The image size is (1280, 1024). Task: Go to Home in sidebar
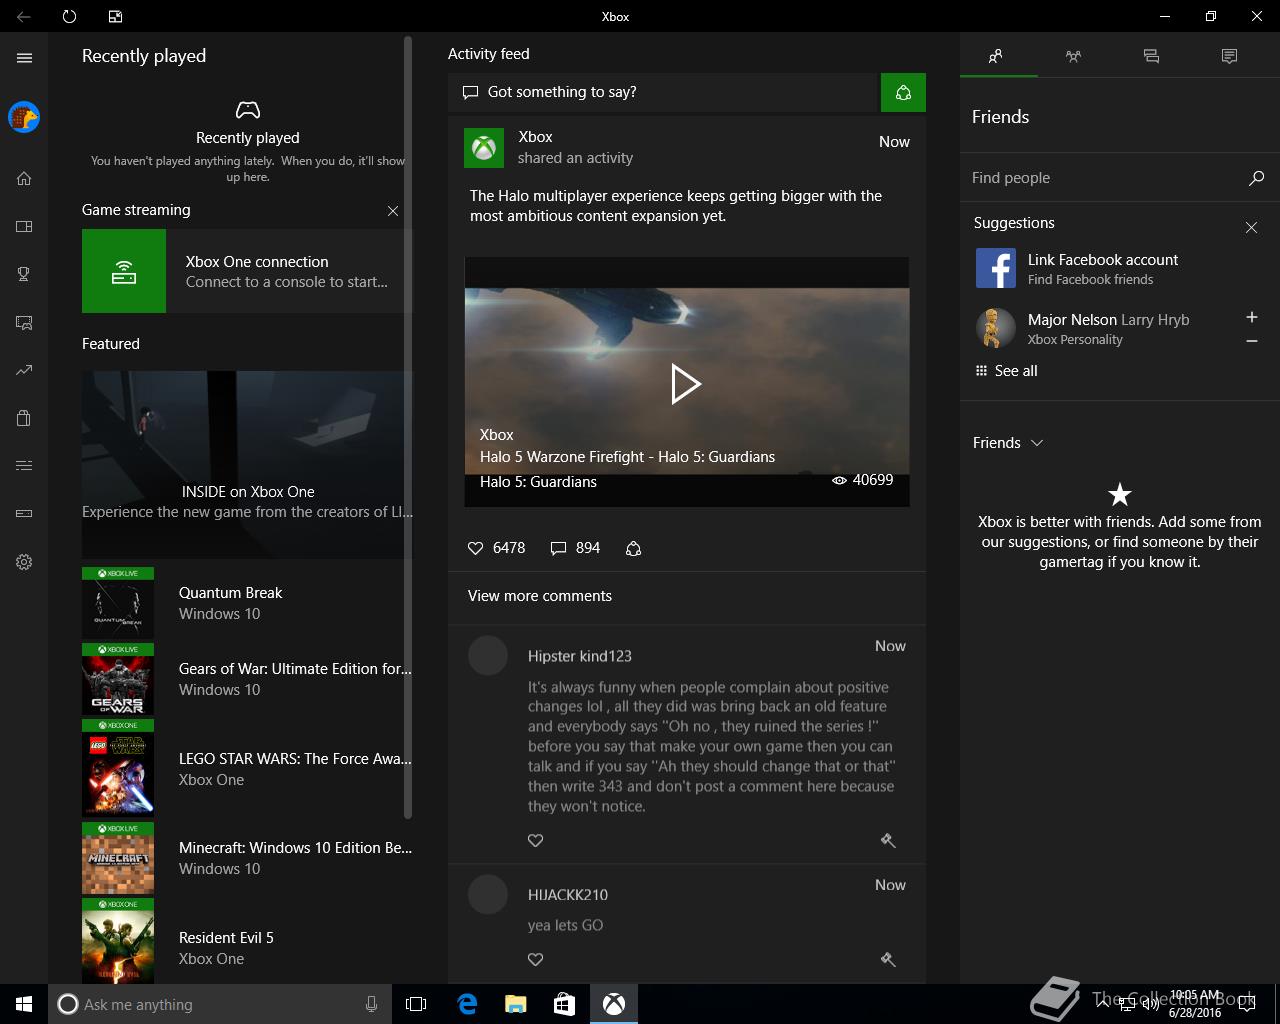(24, 178)
